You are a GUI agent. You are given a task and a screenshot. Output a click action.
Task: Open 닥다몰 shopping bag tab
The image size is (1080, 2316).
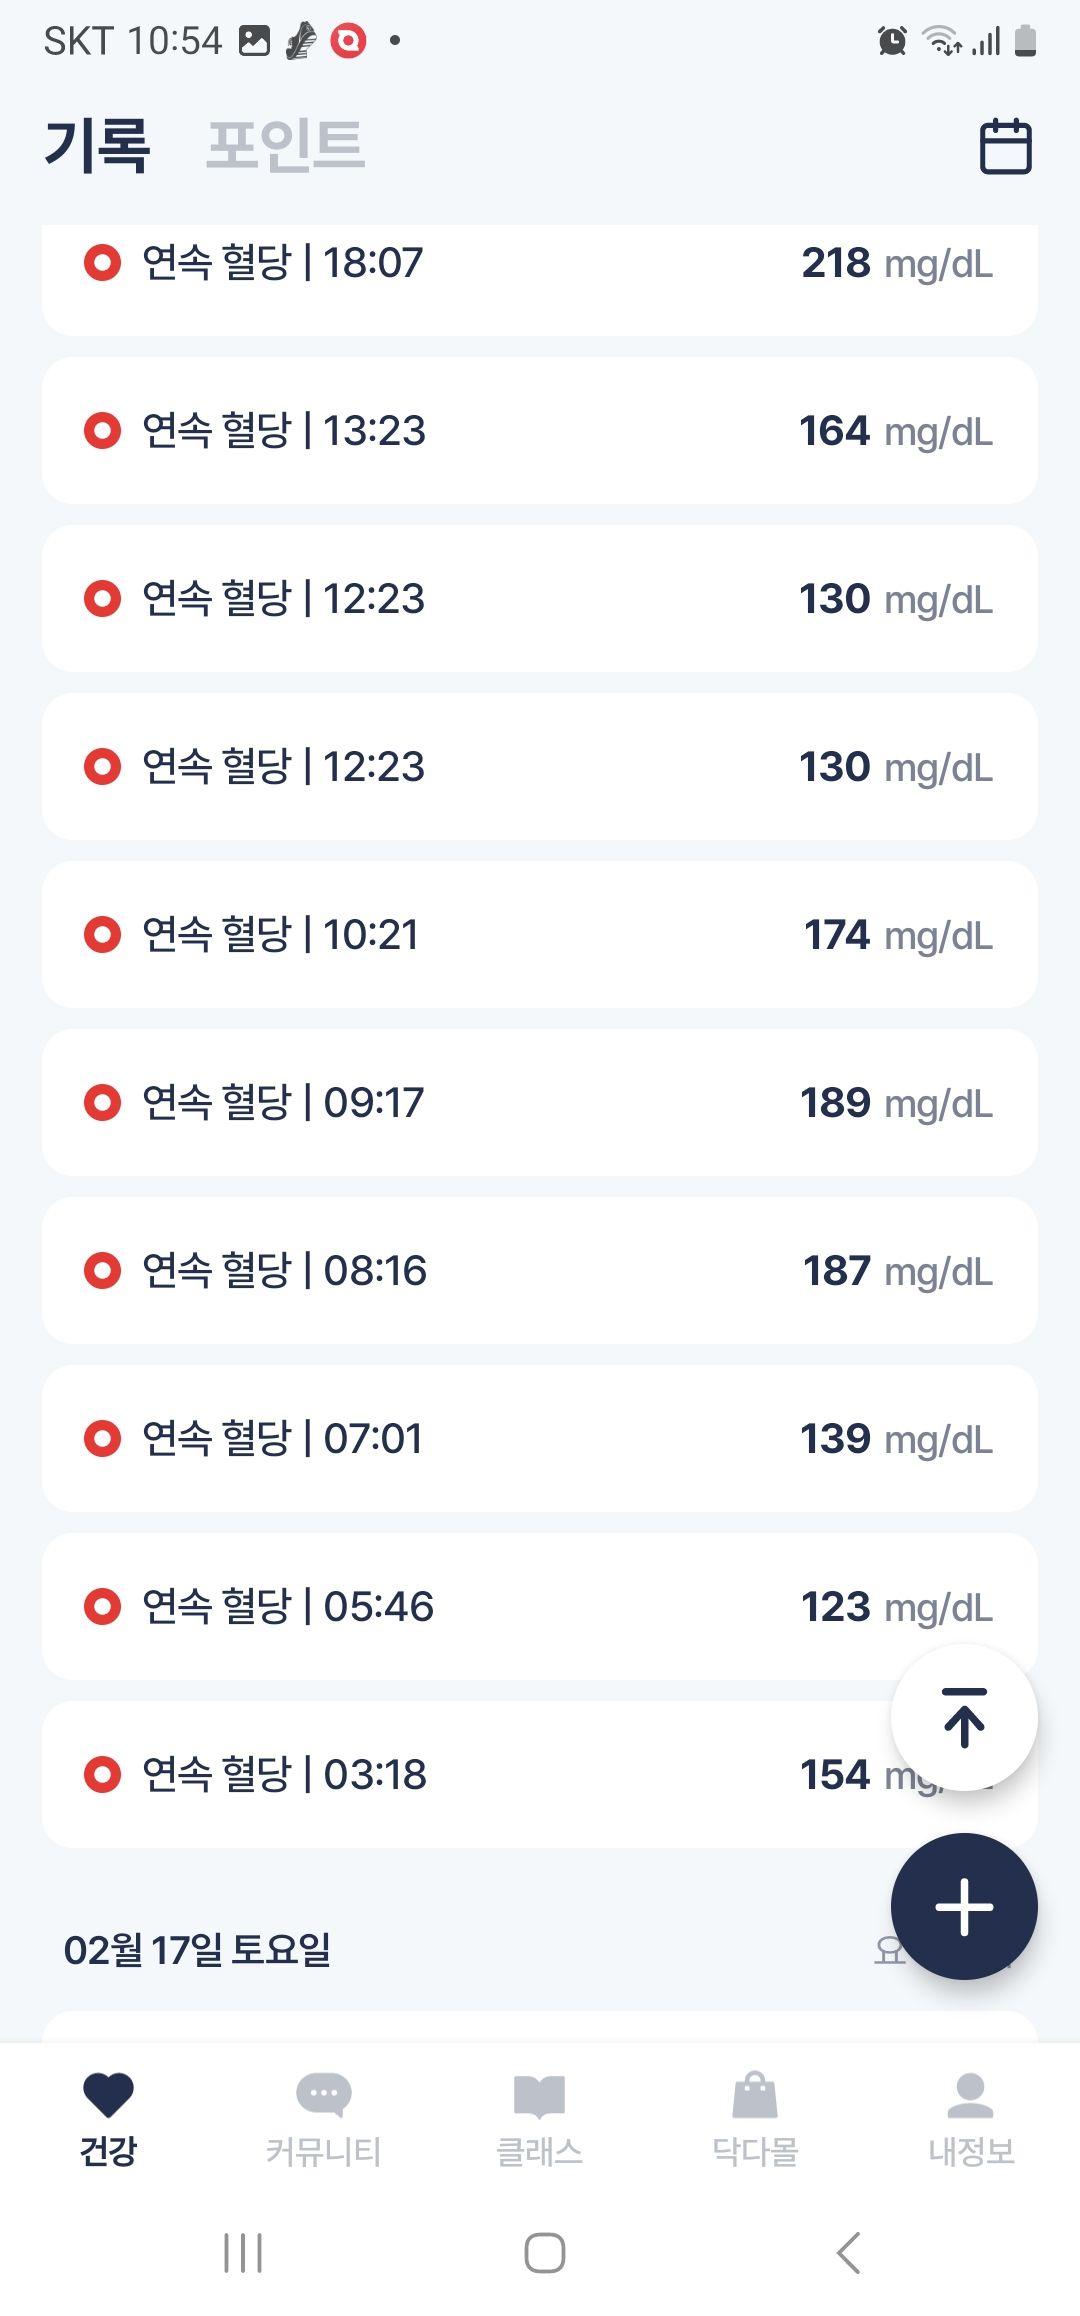755,2119
